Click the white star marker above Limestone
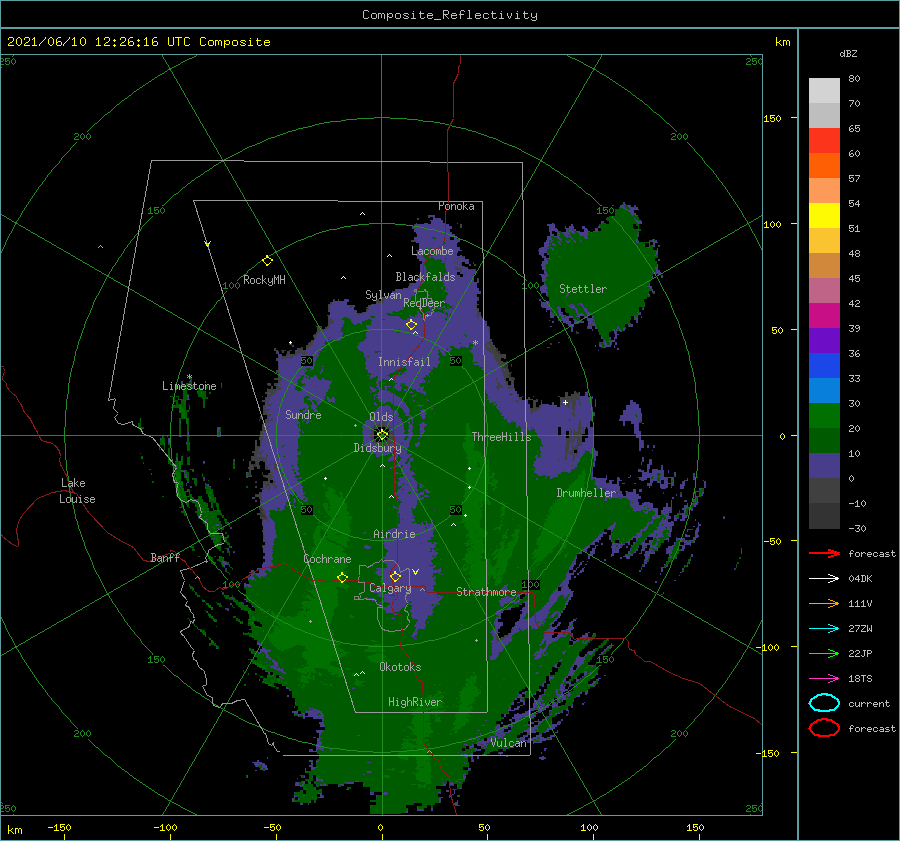The image size is (900, 841). 189,377
